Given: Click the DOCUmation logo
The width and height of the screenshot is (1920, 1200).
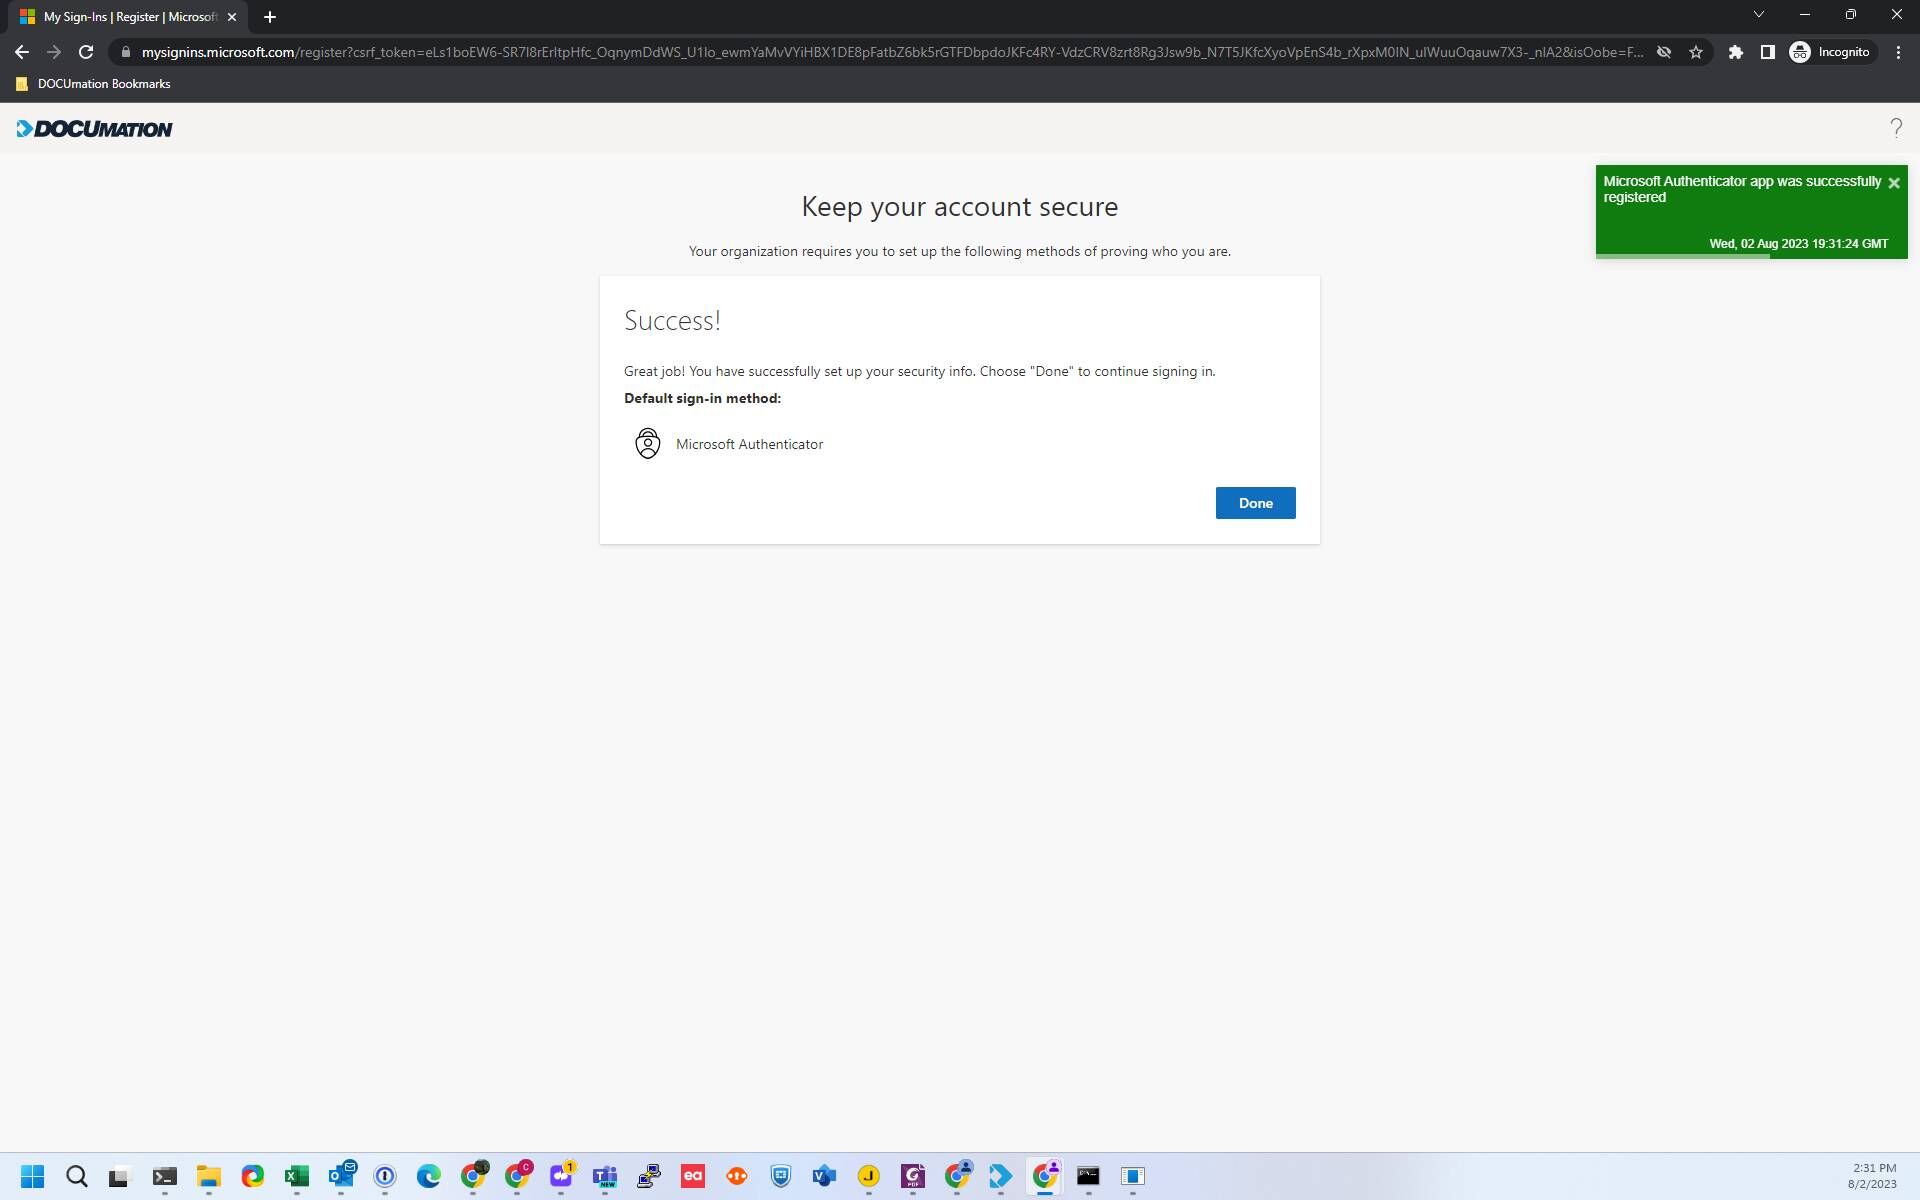Looking at the screenshot, I should 94,128.
